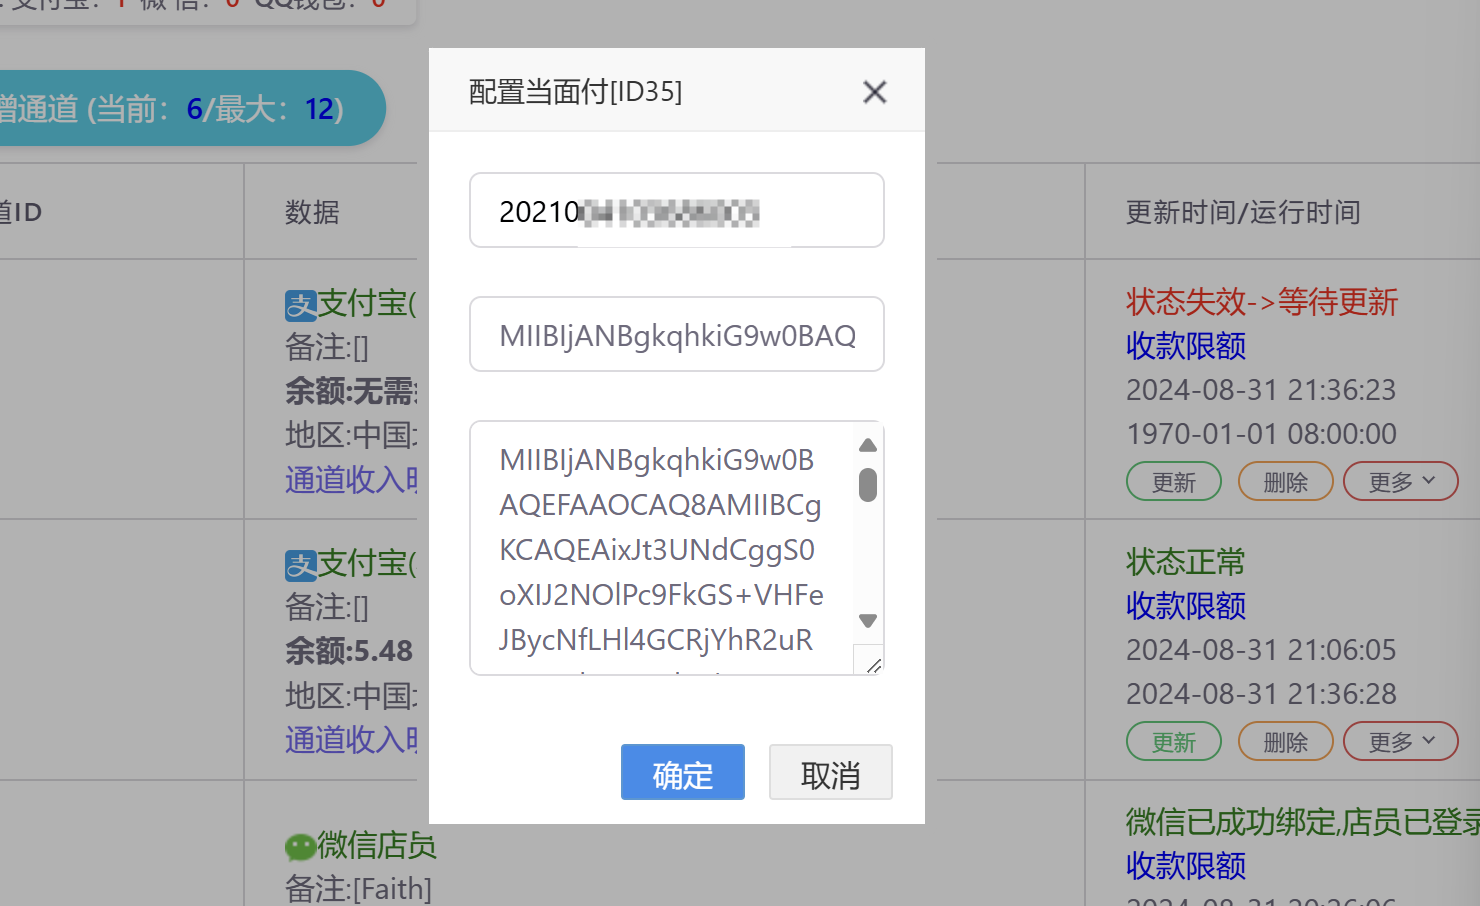Open 收款限额 link in the 状态失效 row
This screenshot has width=1480, height=906.
[x=1186, y=346]
